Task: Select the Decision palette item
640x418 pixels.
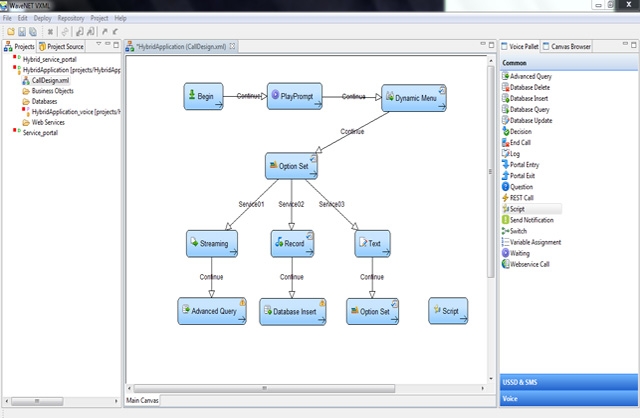Action: click(x=520, y=131)
